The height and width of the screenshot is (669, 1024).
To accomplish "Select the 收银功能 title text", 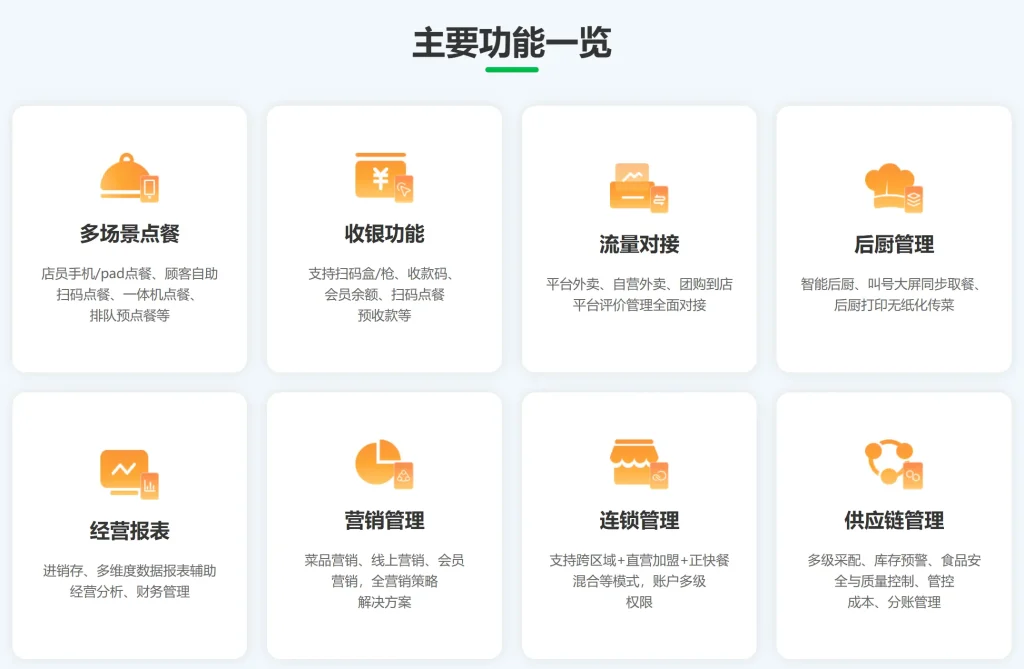I will click(x=384, y=234).
